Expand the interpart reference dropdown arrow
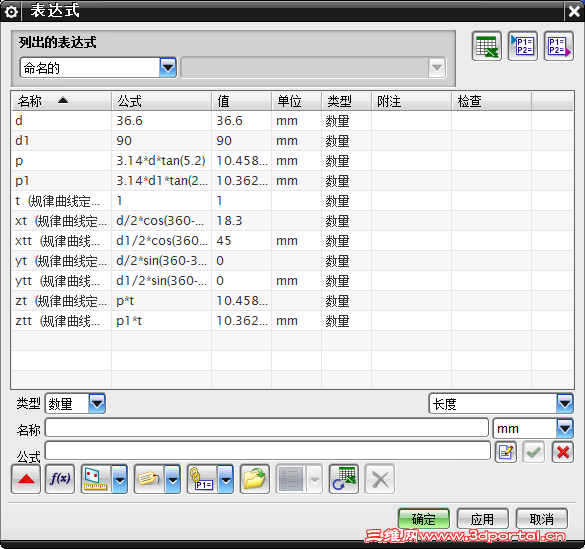The height and width of the screenshot is (549, 585). pos(225,479)
